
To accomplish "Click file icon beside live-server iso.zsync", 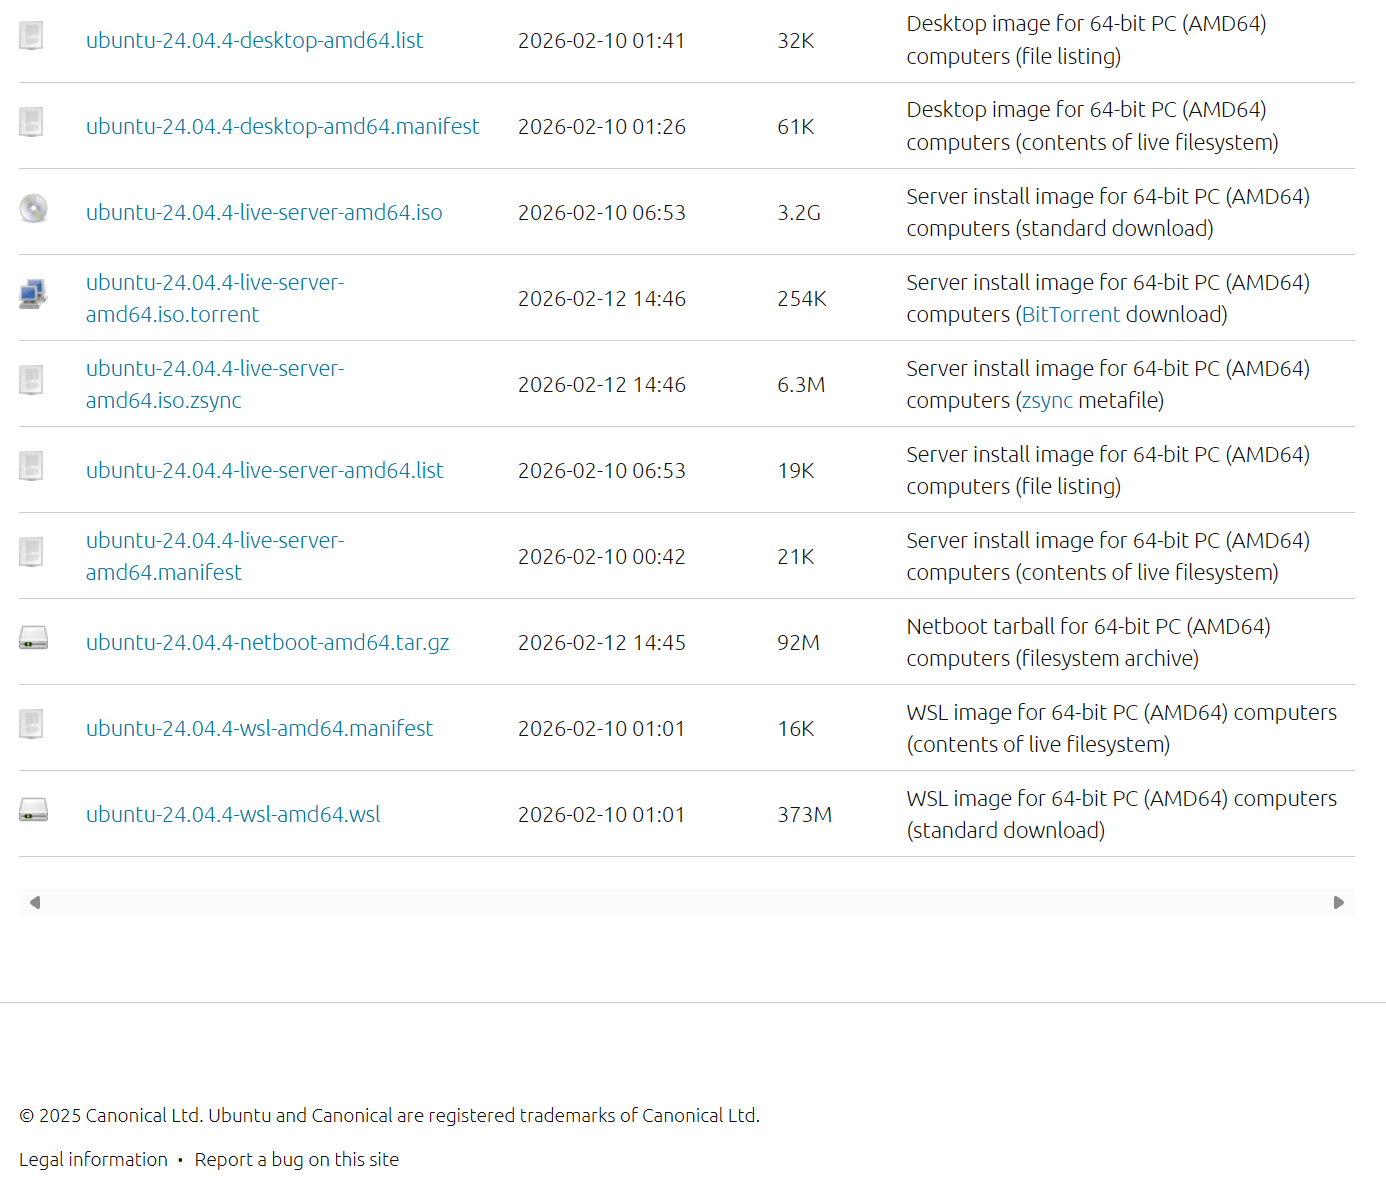I will tap(32, 381).
